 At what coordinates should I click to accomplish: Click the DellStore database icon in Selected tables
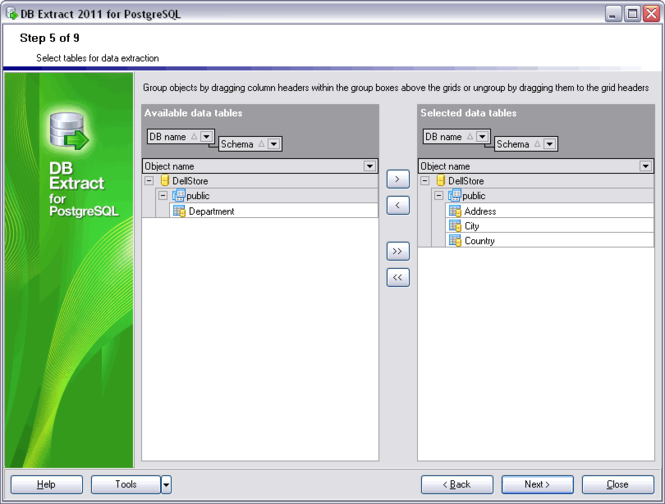point(441,180)
